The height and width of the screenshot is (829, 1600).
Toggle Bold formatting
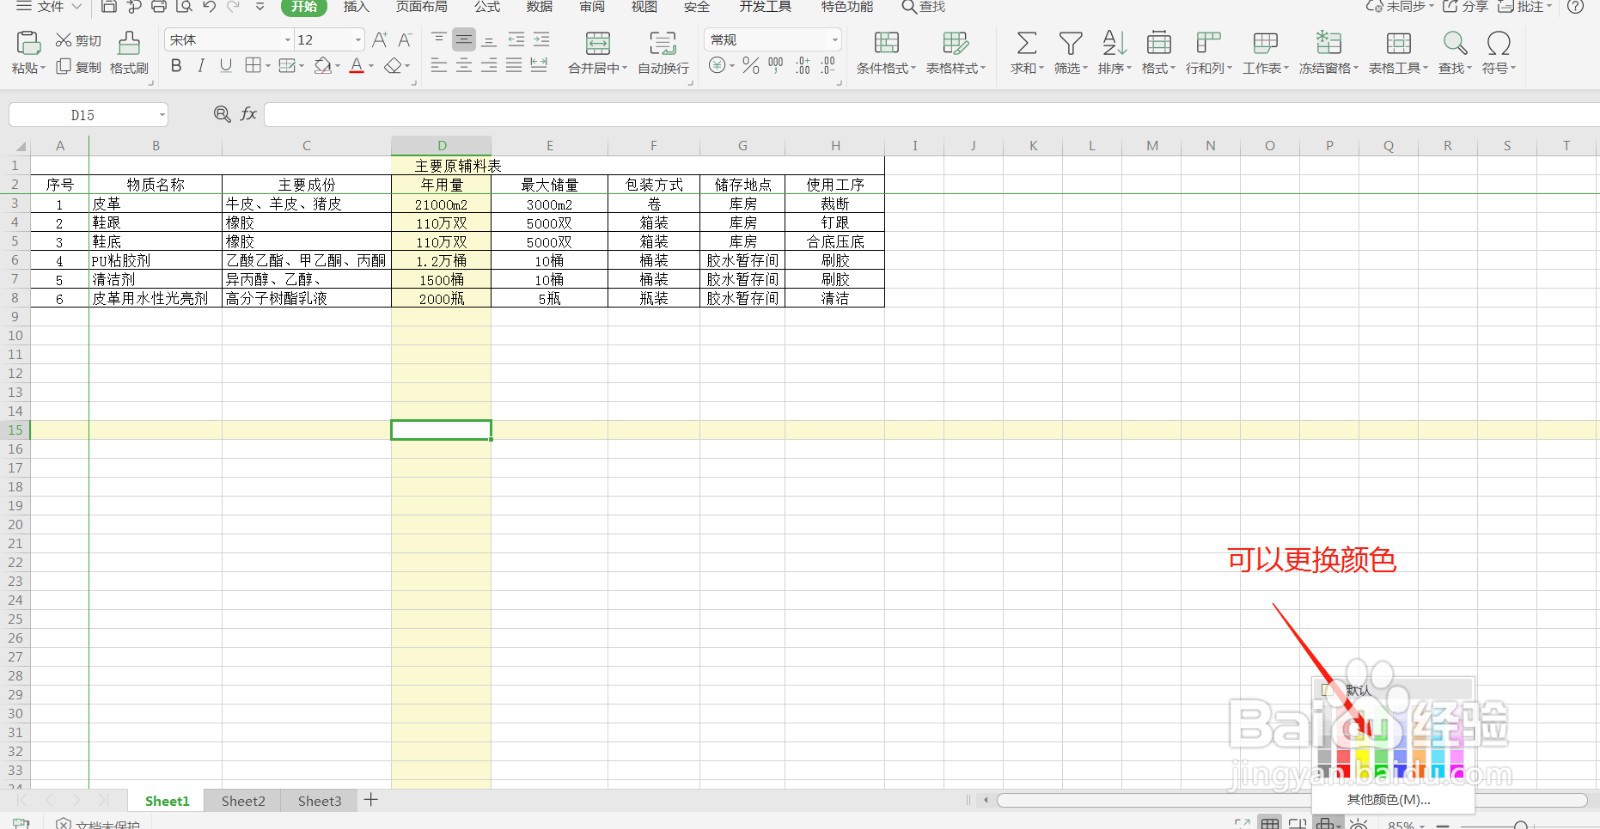(176, 66)
